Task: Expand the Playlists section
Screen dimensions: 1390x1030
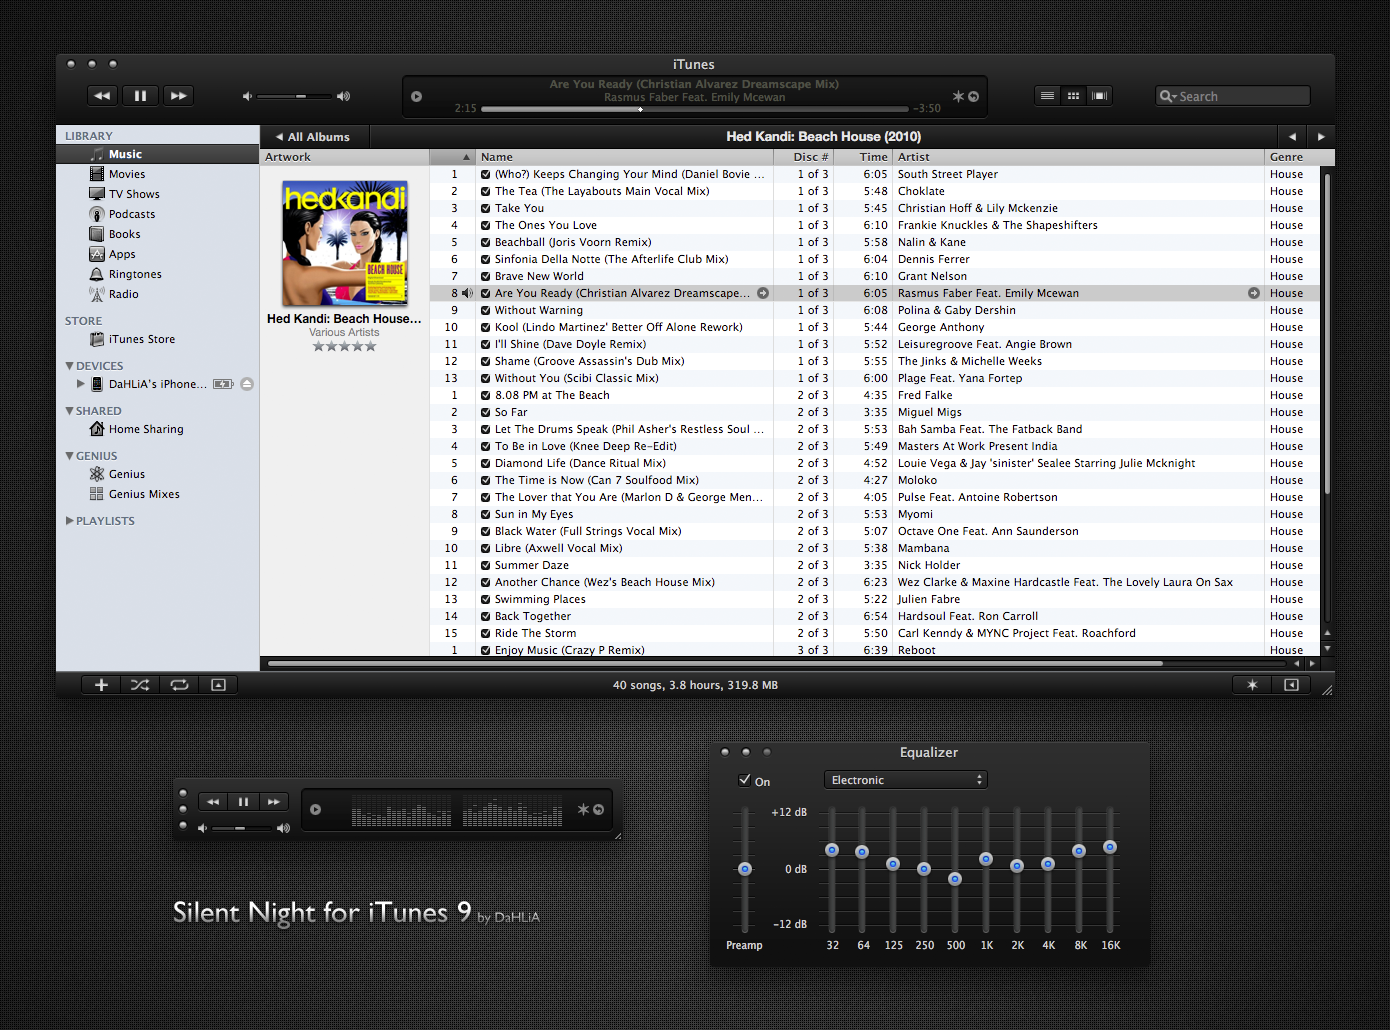Action: (x=68, y=520)
